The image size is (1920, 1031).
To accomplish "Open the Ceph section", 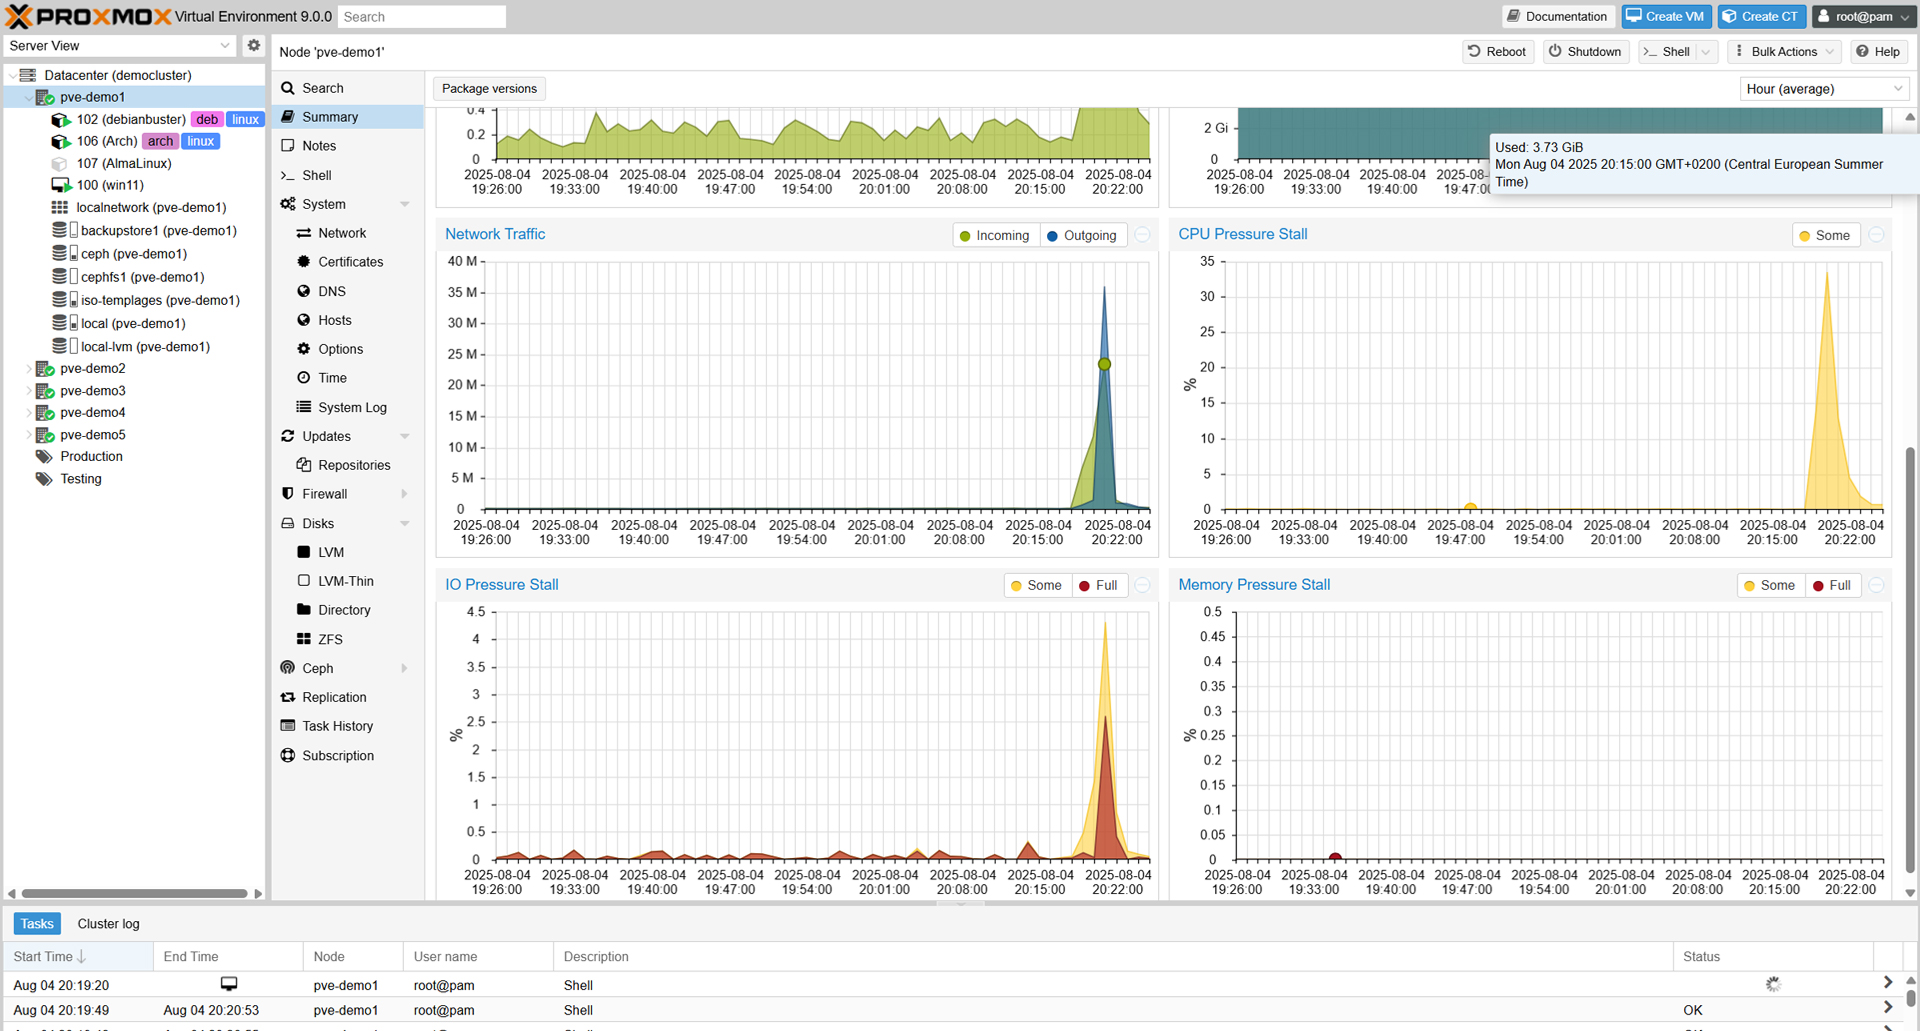I will pyautogui.click(x=317, y=668).
